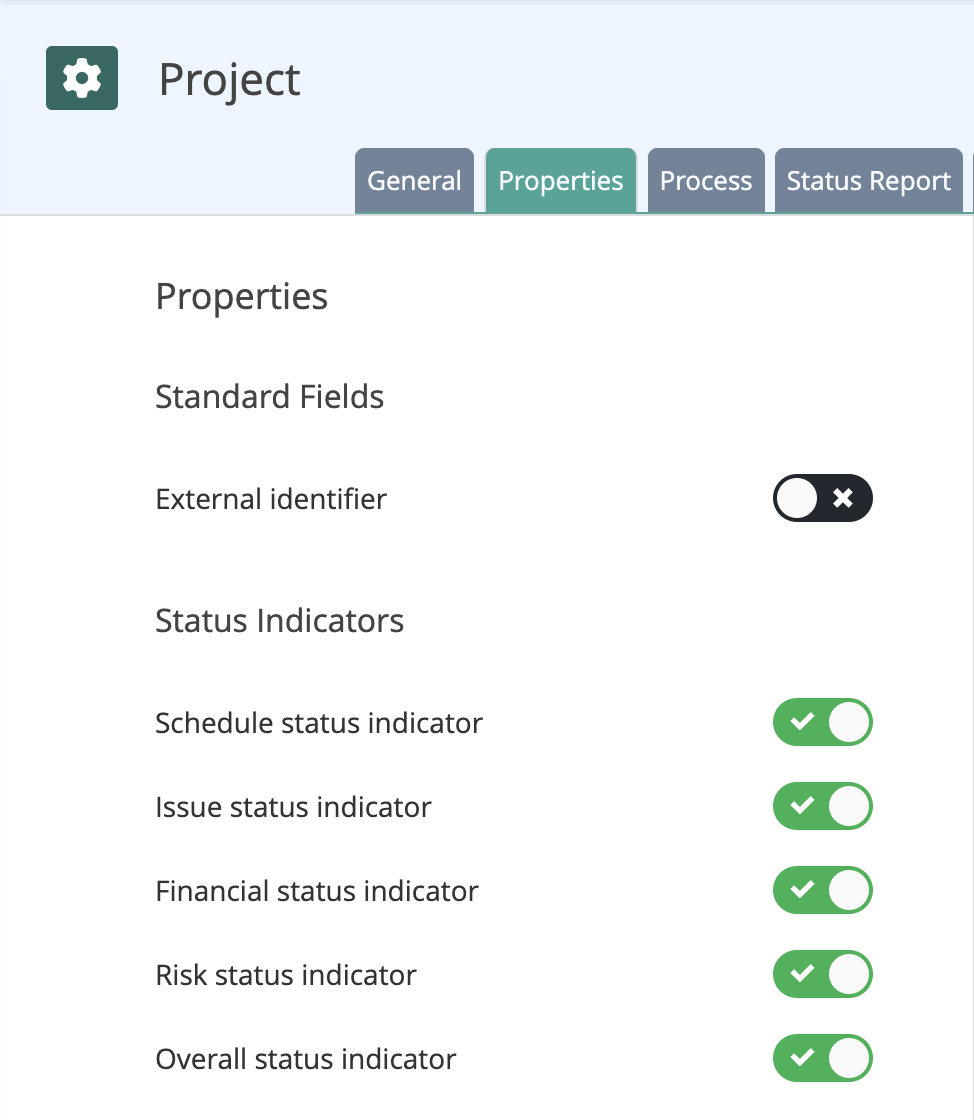Click the External identifier label
This screenshot has width=974, height=1120.
pyautogui.click(x=271, y=499)
